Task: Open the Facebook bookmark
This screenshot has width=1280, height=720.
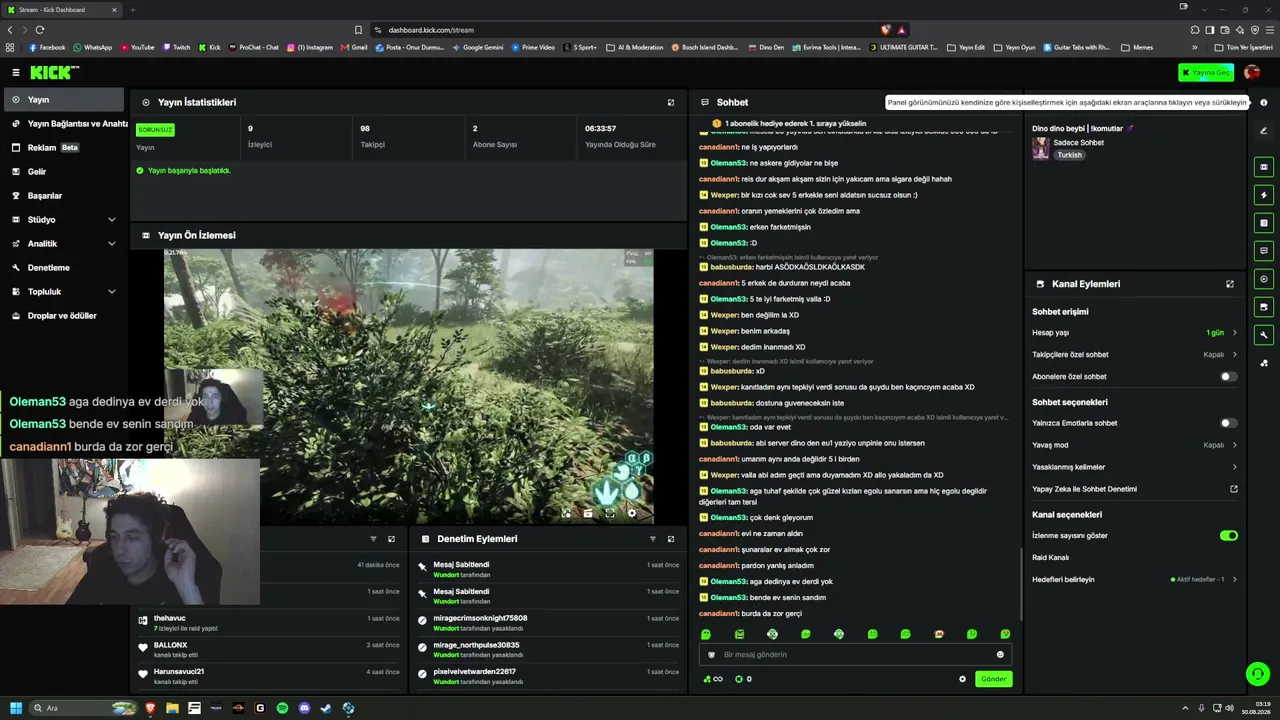Action: [47, 47]
